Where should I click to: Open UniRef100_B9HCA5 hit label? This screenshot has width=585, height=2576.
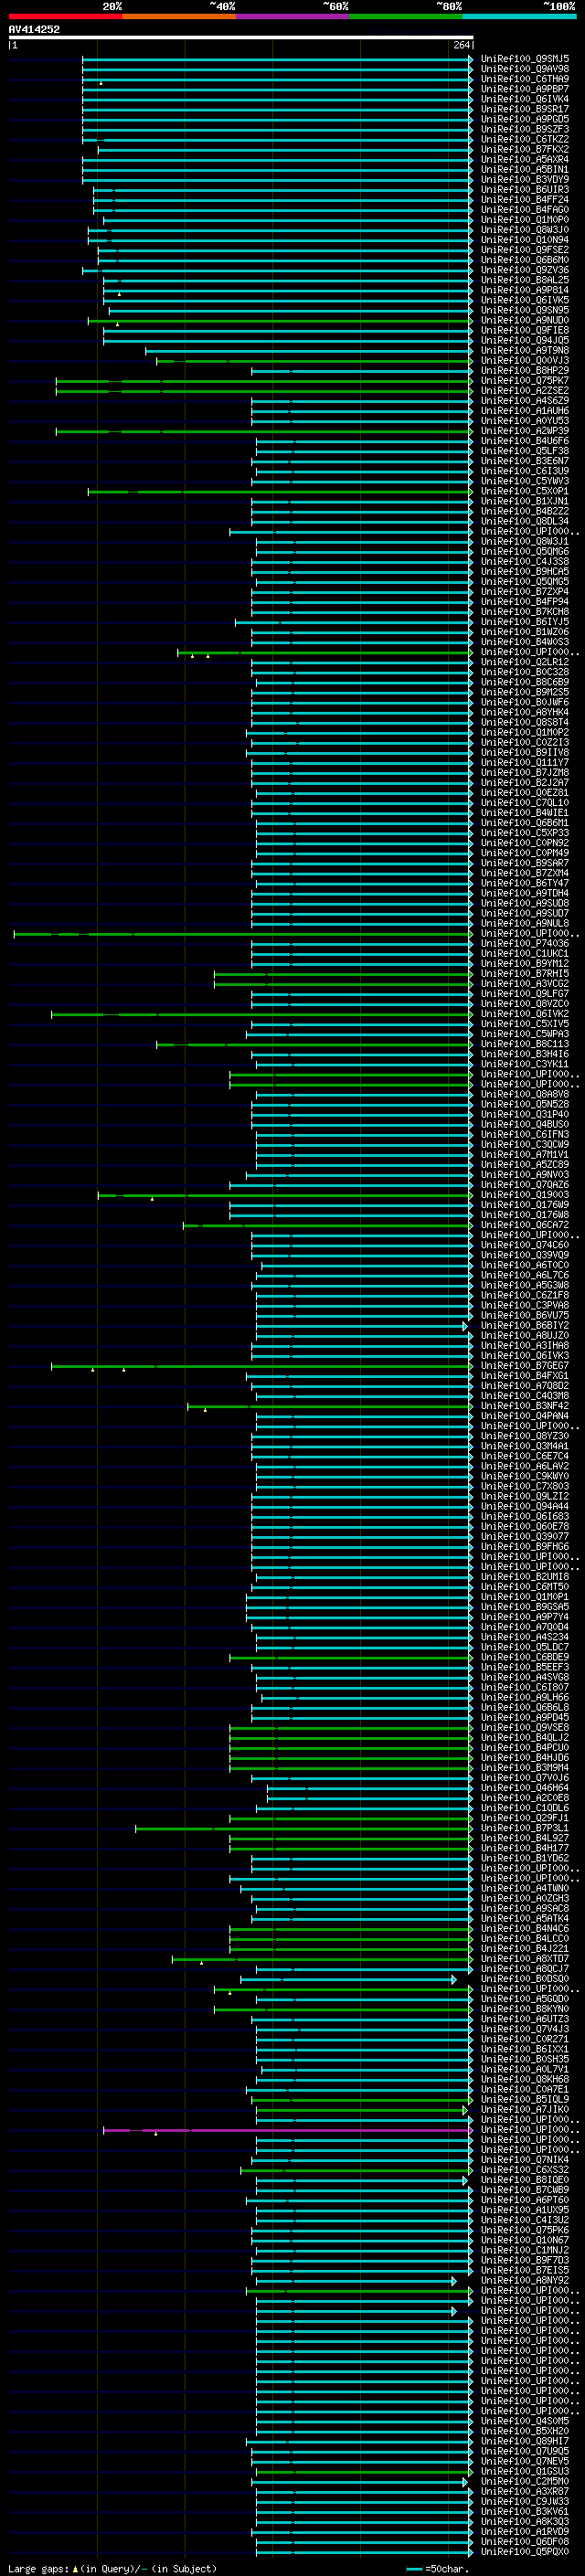[x=525, y=572]
